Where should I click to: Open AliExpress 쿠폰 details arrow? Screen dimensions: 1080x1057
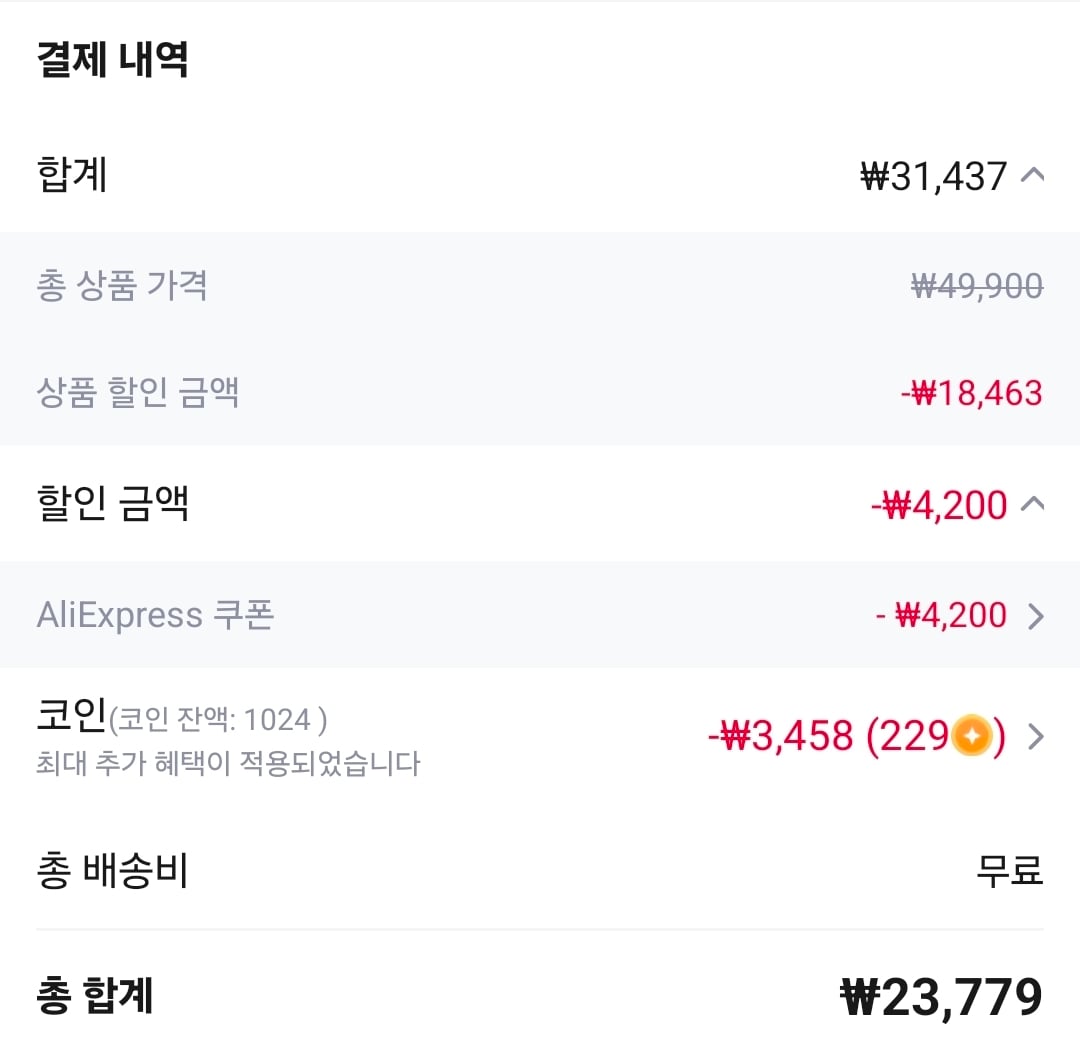[1036, 616]
